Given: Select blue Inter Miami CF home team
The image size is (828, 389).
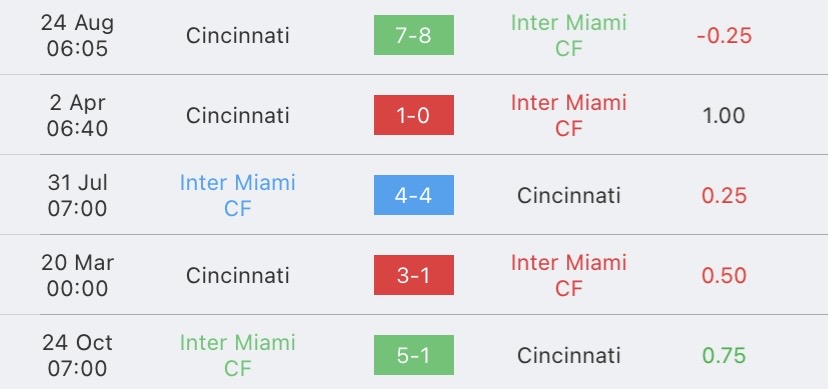Looking at the screenshot, I should [x=237, y=195].
